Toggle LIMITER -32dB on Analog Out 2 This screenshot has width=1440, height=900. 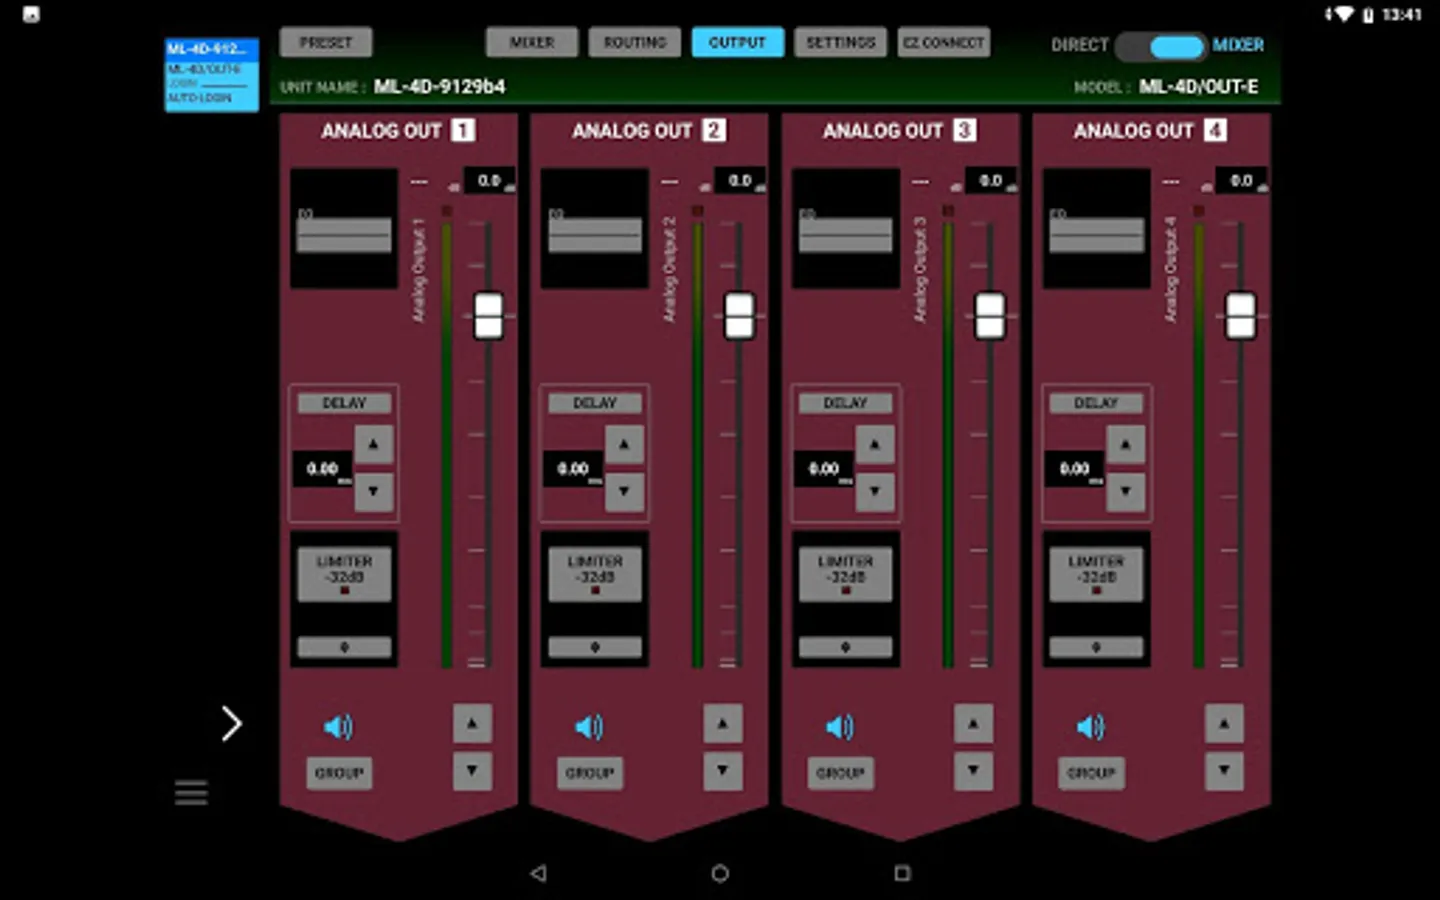click(595, 574)
